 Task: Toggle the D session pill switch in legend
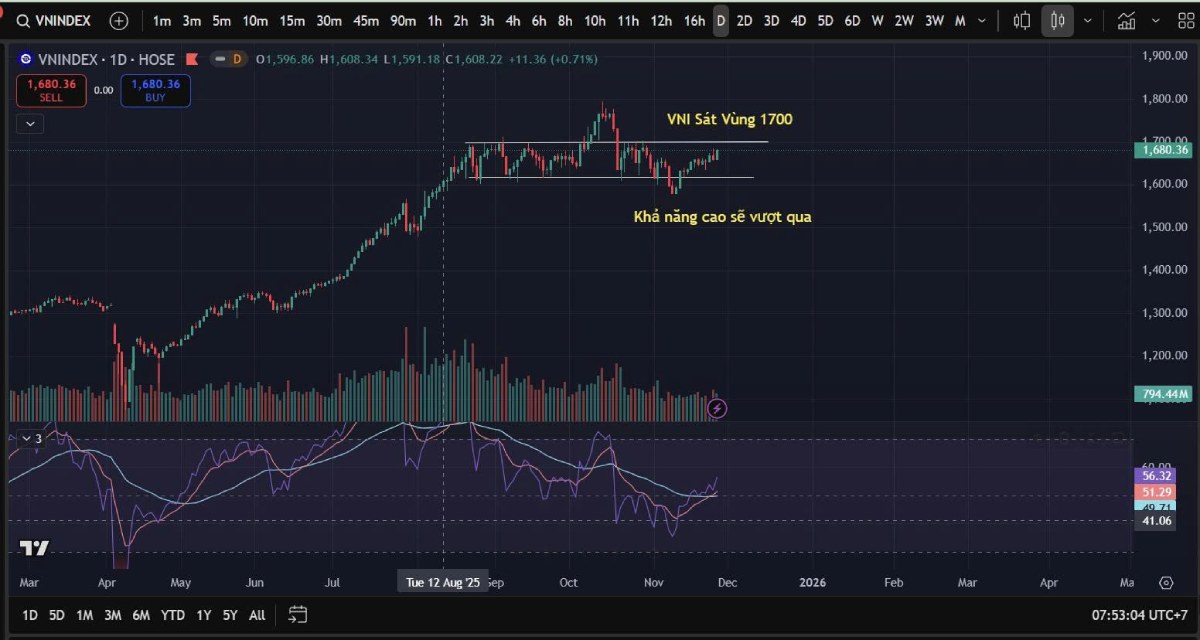click(230, 59)
